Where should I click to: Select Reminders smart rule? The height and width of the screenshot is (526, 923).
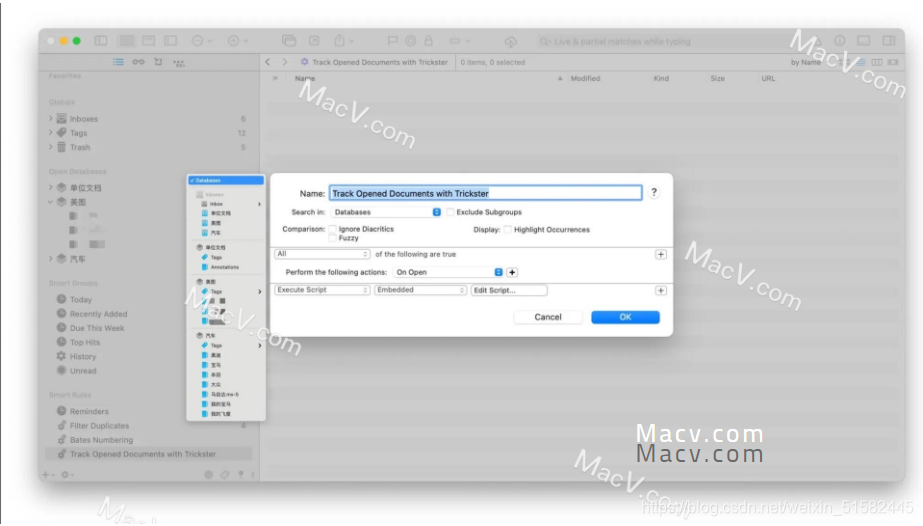click(89, 411)
